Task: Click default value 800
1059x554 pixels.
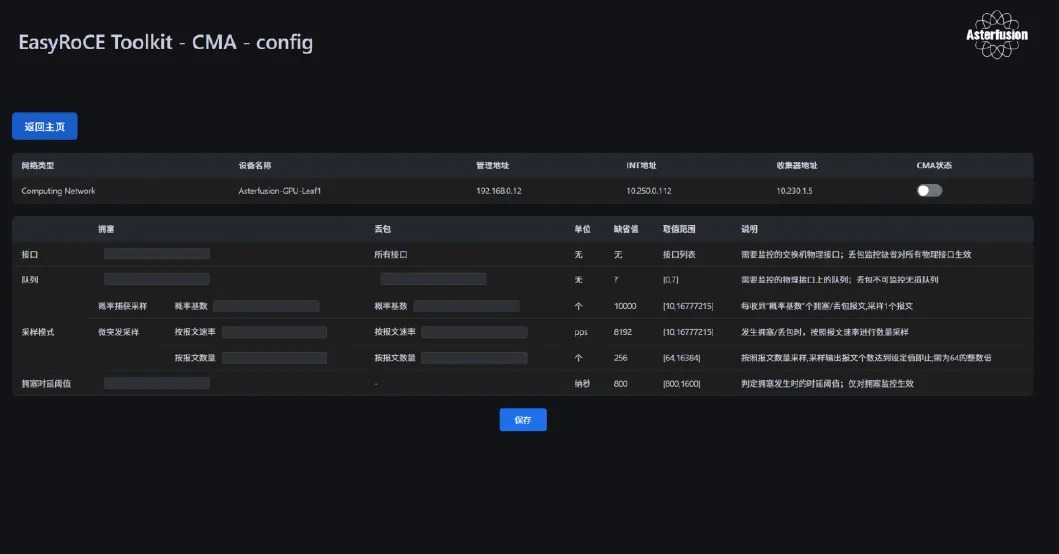Action: (620, 383)
